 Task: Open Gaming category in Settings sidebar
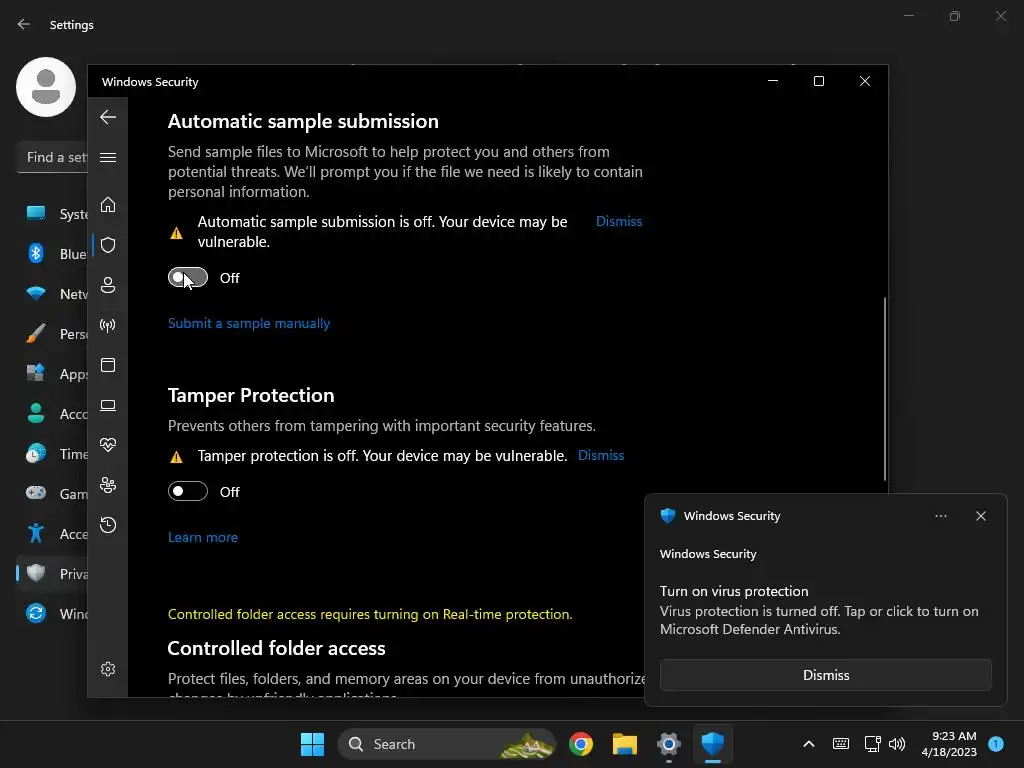tap(54, 494)
